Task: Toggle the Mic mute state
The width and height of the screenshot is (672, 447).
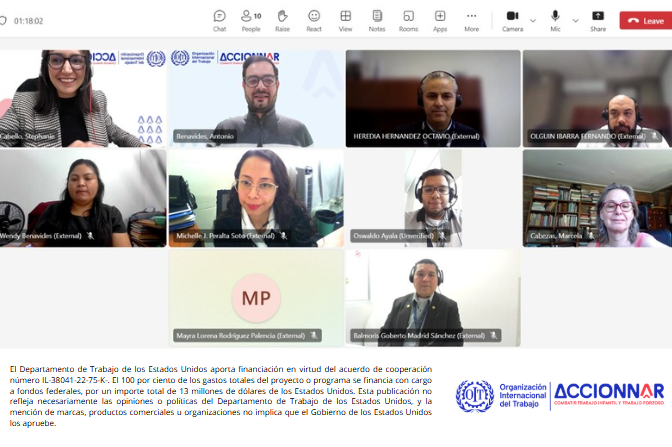Action: [555, 21]
